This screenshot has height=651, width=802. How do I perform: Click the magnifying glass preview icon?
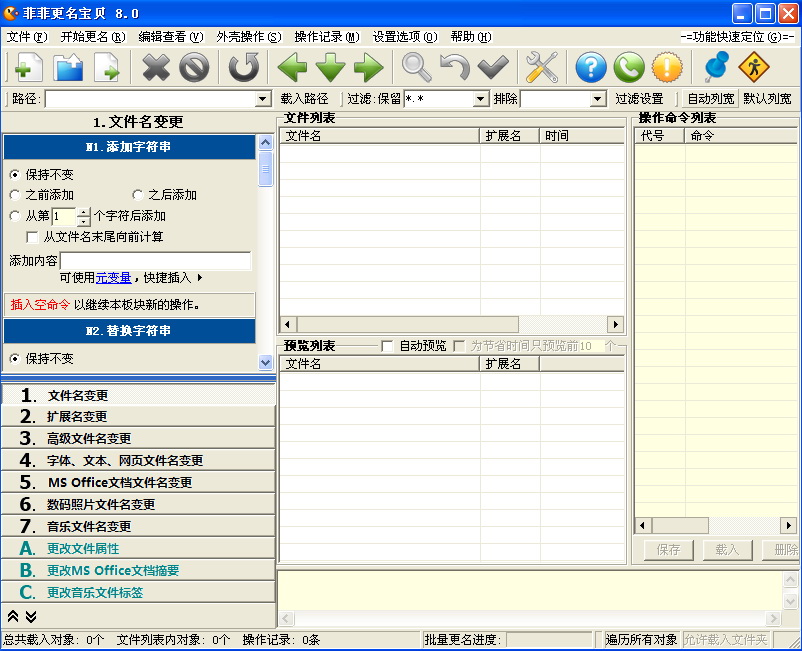click(x=417, y=67)
